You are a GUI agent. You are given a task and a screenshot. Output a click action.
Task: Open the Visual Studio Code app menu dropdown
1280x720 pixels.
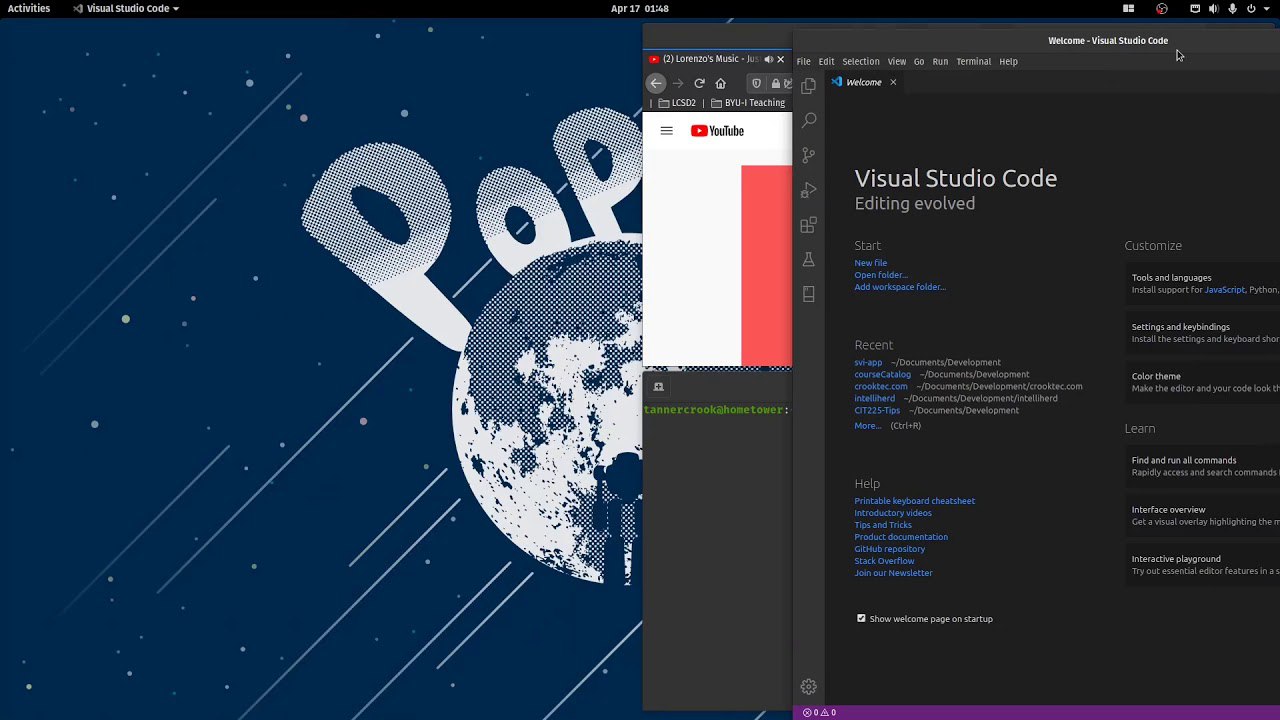click(x=126, y=9)
